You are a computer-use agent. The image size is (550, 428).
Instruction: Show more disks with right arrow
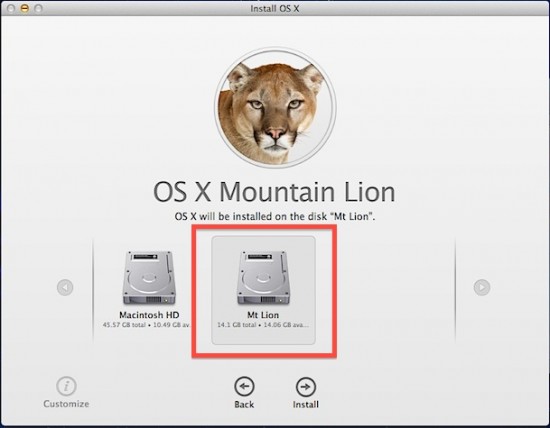(x=482, y=287)
